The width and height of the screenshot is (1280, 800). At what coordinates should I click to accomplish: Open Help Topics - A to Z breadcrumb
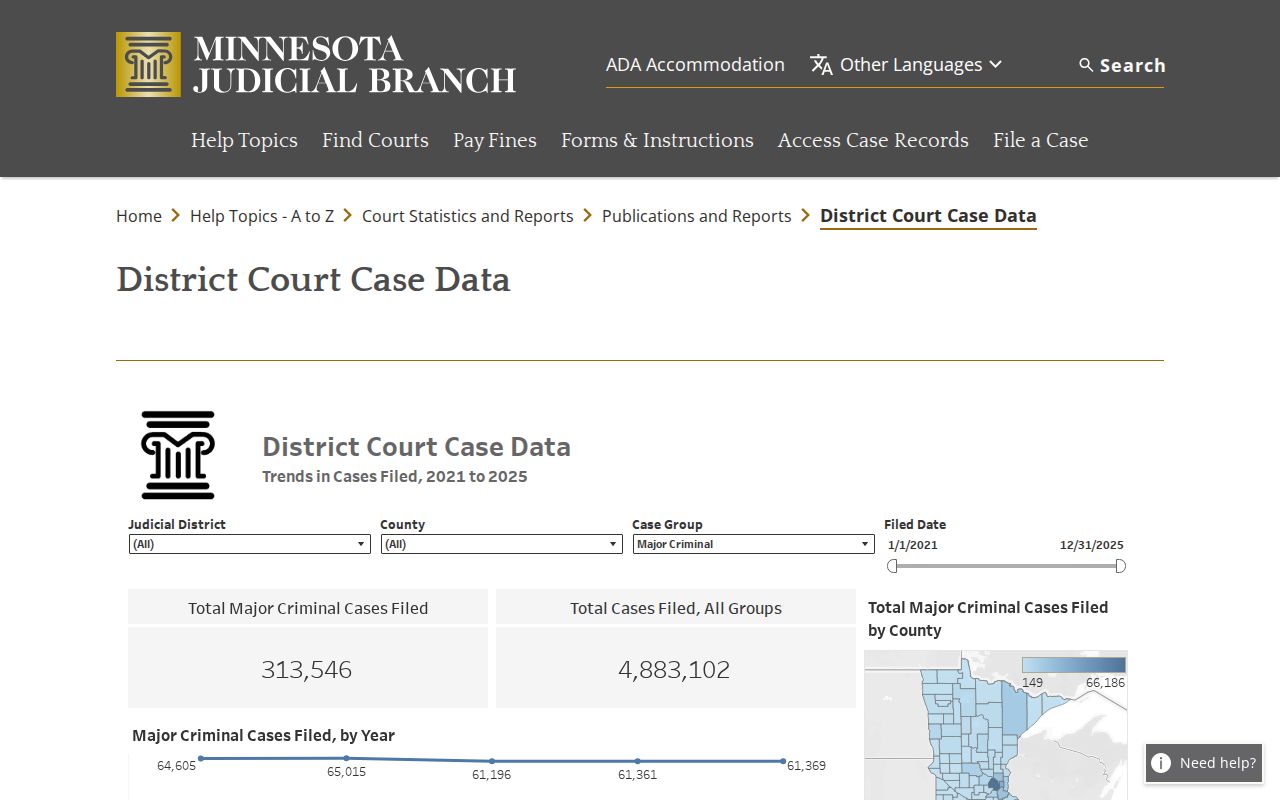point(262,216)
